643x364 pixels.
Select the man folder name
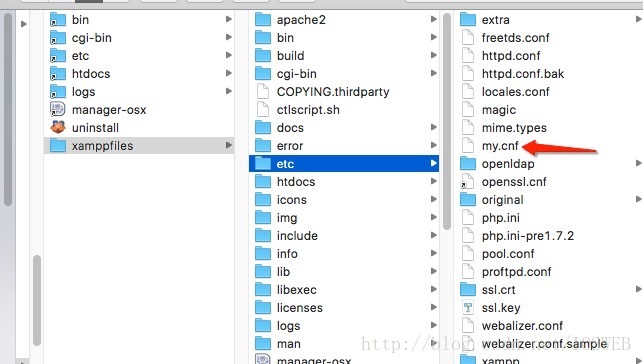coord(289,344)
